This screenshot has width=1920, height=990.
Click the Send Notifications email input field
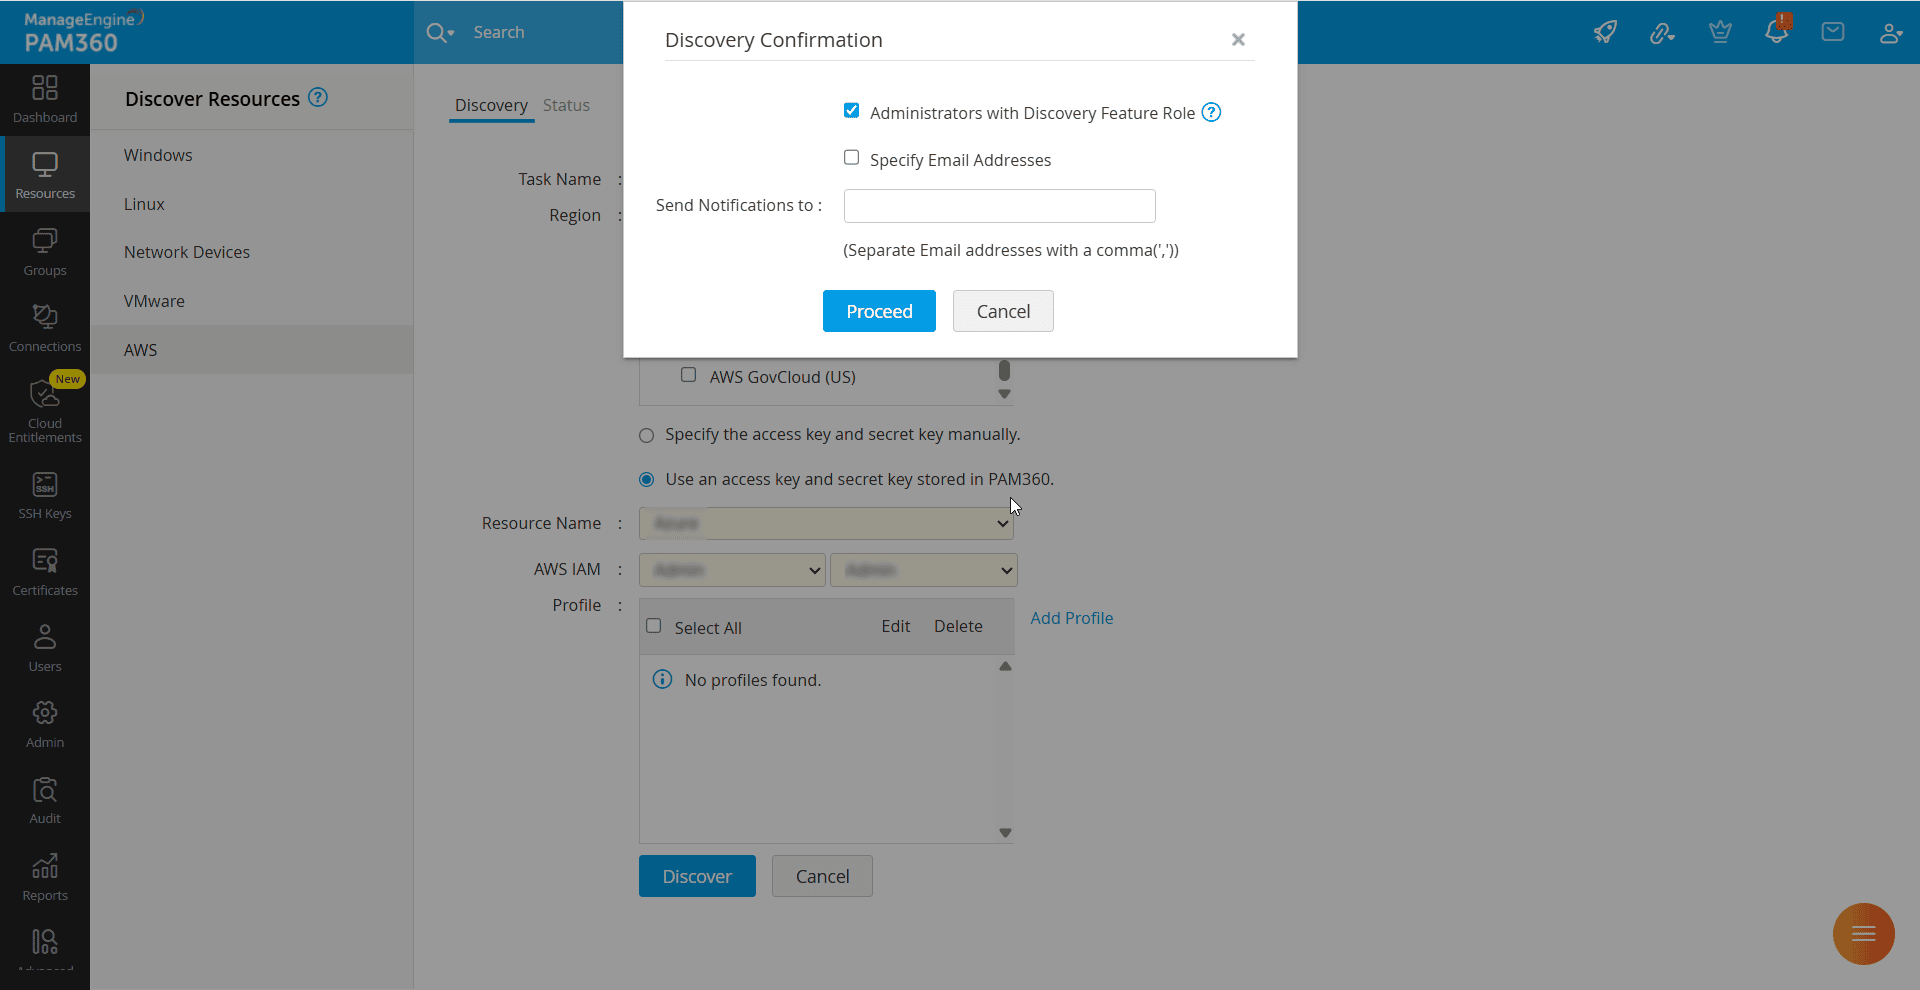pyautogui.click(x=999, y=206)
